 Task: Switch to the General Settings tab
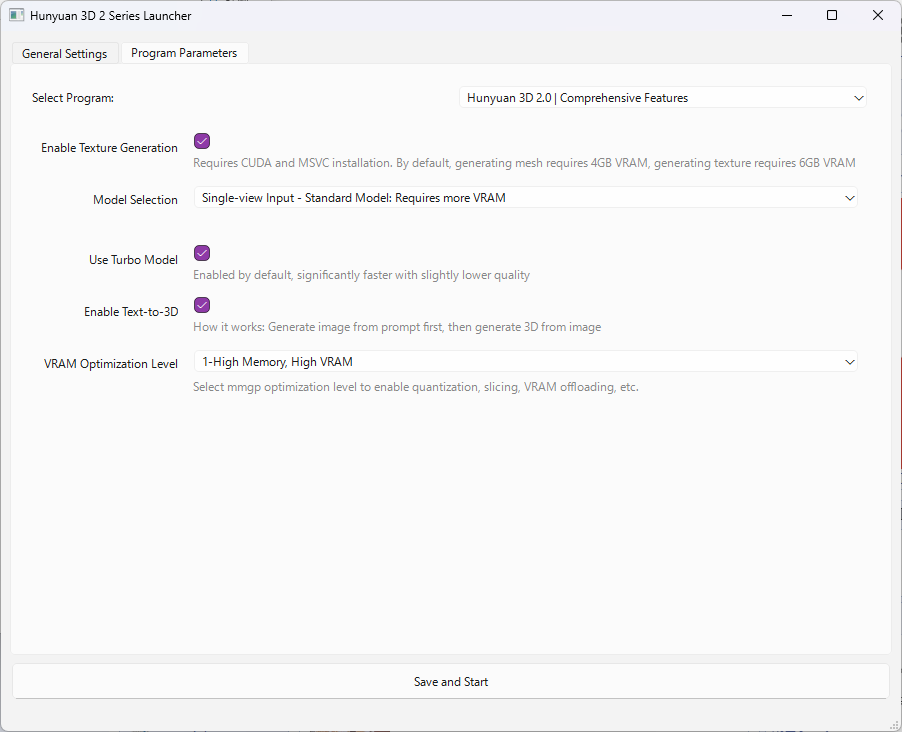click(x=65, y=54)
